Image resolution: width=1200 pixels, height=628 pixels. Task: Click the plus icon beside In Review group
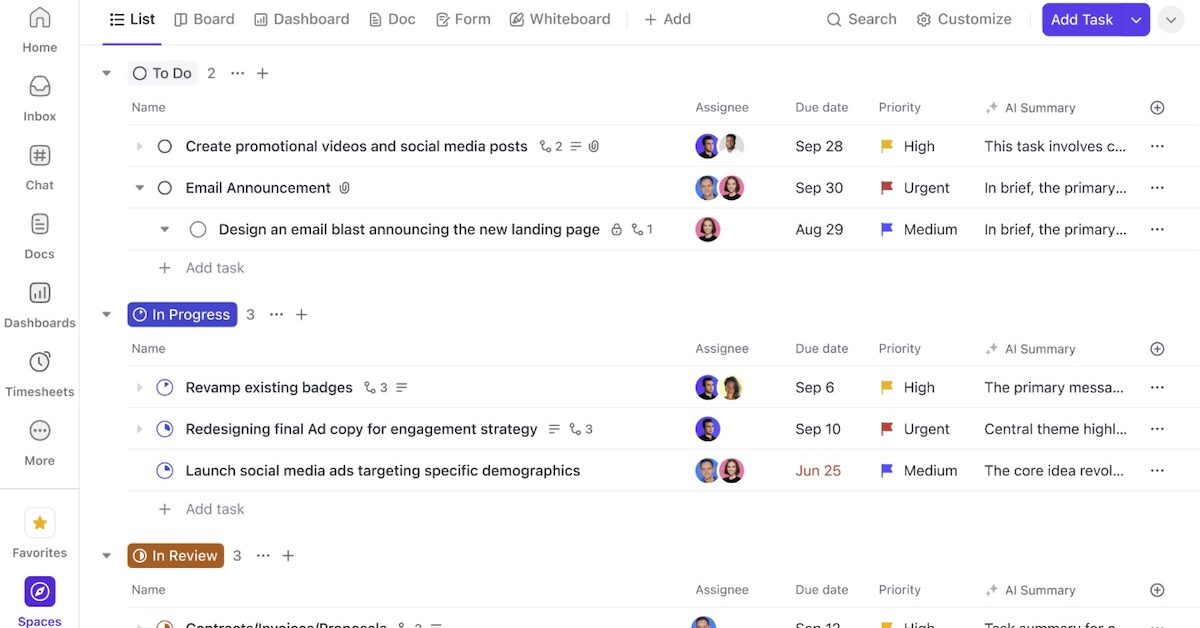[x=288, y=555]
